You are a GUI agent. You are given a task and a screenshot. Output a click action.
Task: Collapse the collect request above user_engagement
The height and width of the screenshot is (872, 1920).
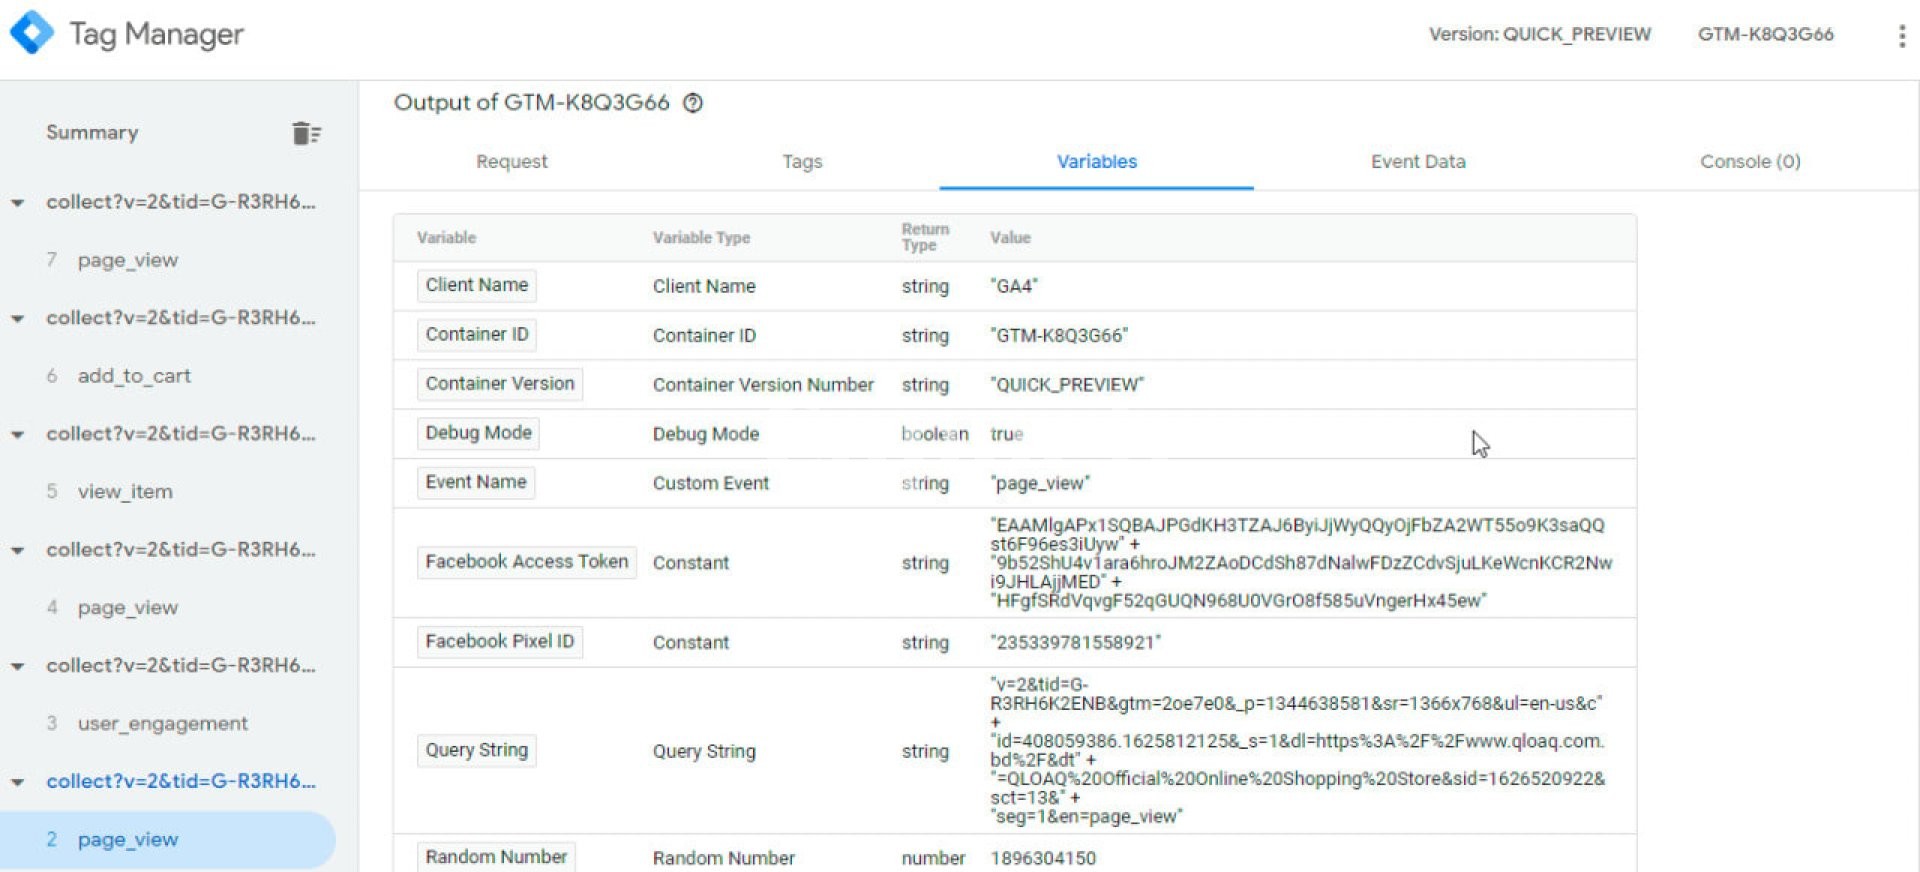(x=18, y=667)
